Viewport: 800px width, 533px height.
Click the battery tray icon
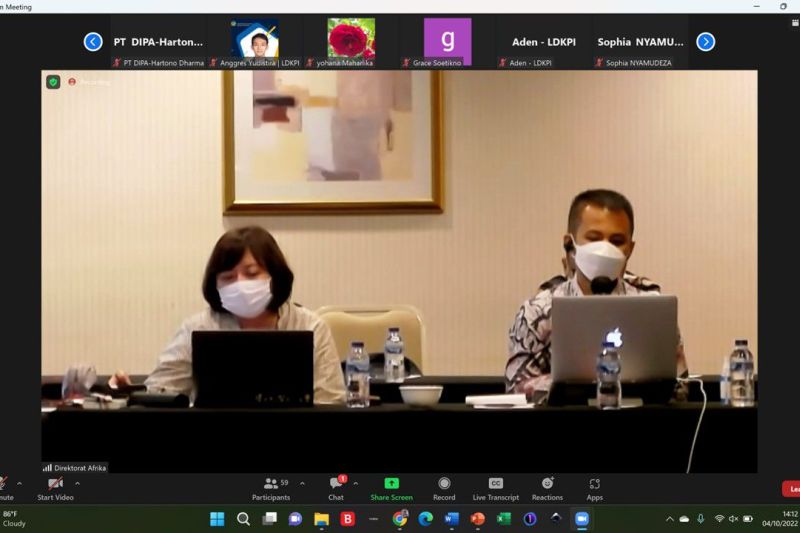[747, 519]
